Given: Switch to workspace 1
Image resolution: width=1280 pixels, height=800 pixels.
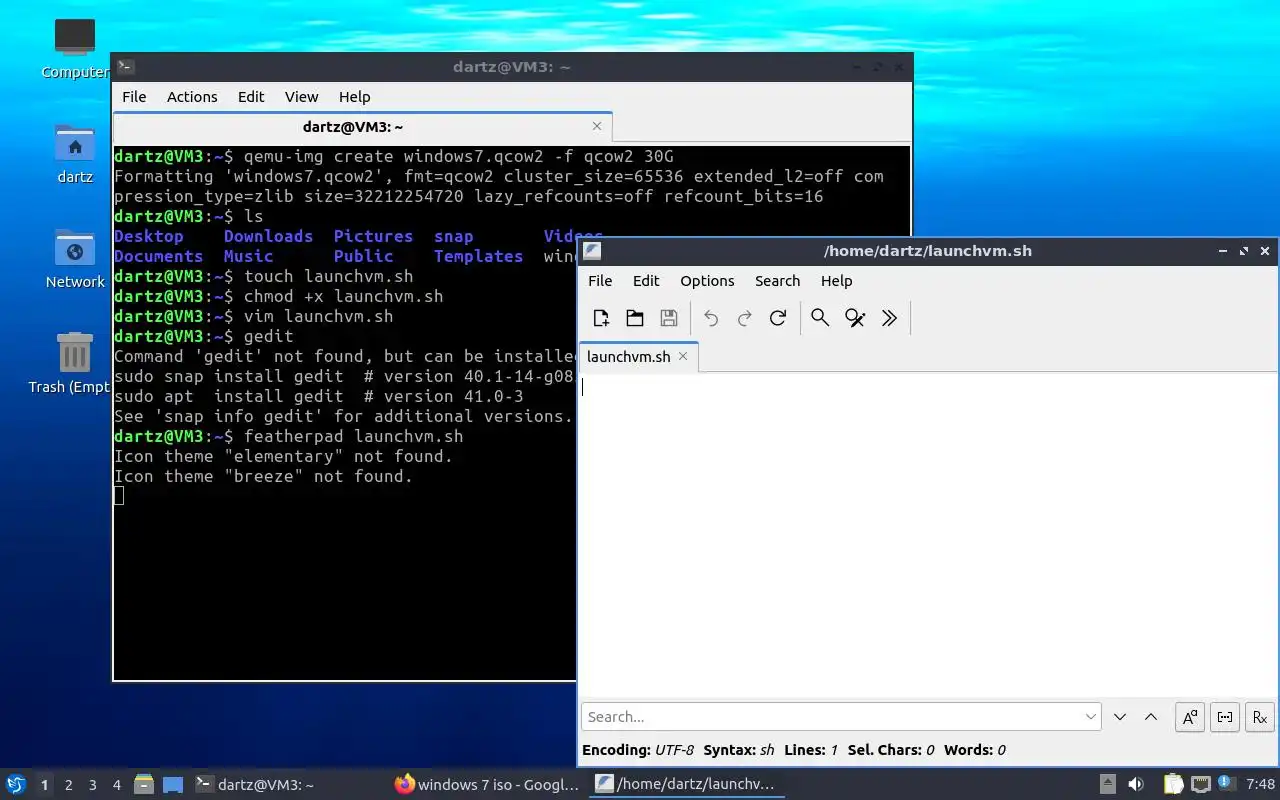Looking at the screenshot, I should [44, 785].
